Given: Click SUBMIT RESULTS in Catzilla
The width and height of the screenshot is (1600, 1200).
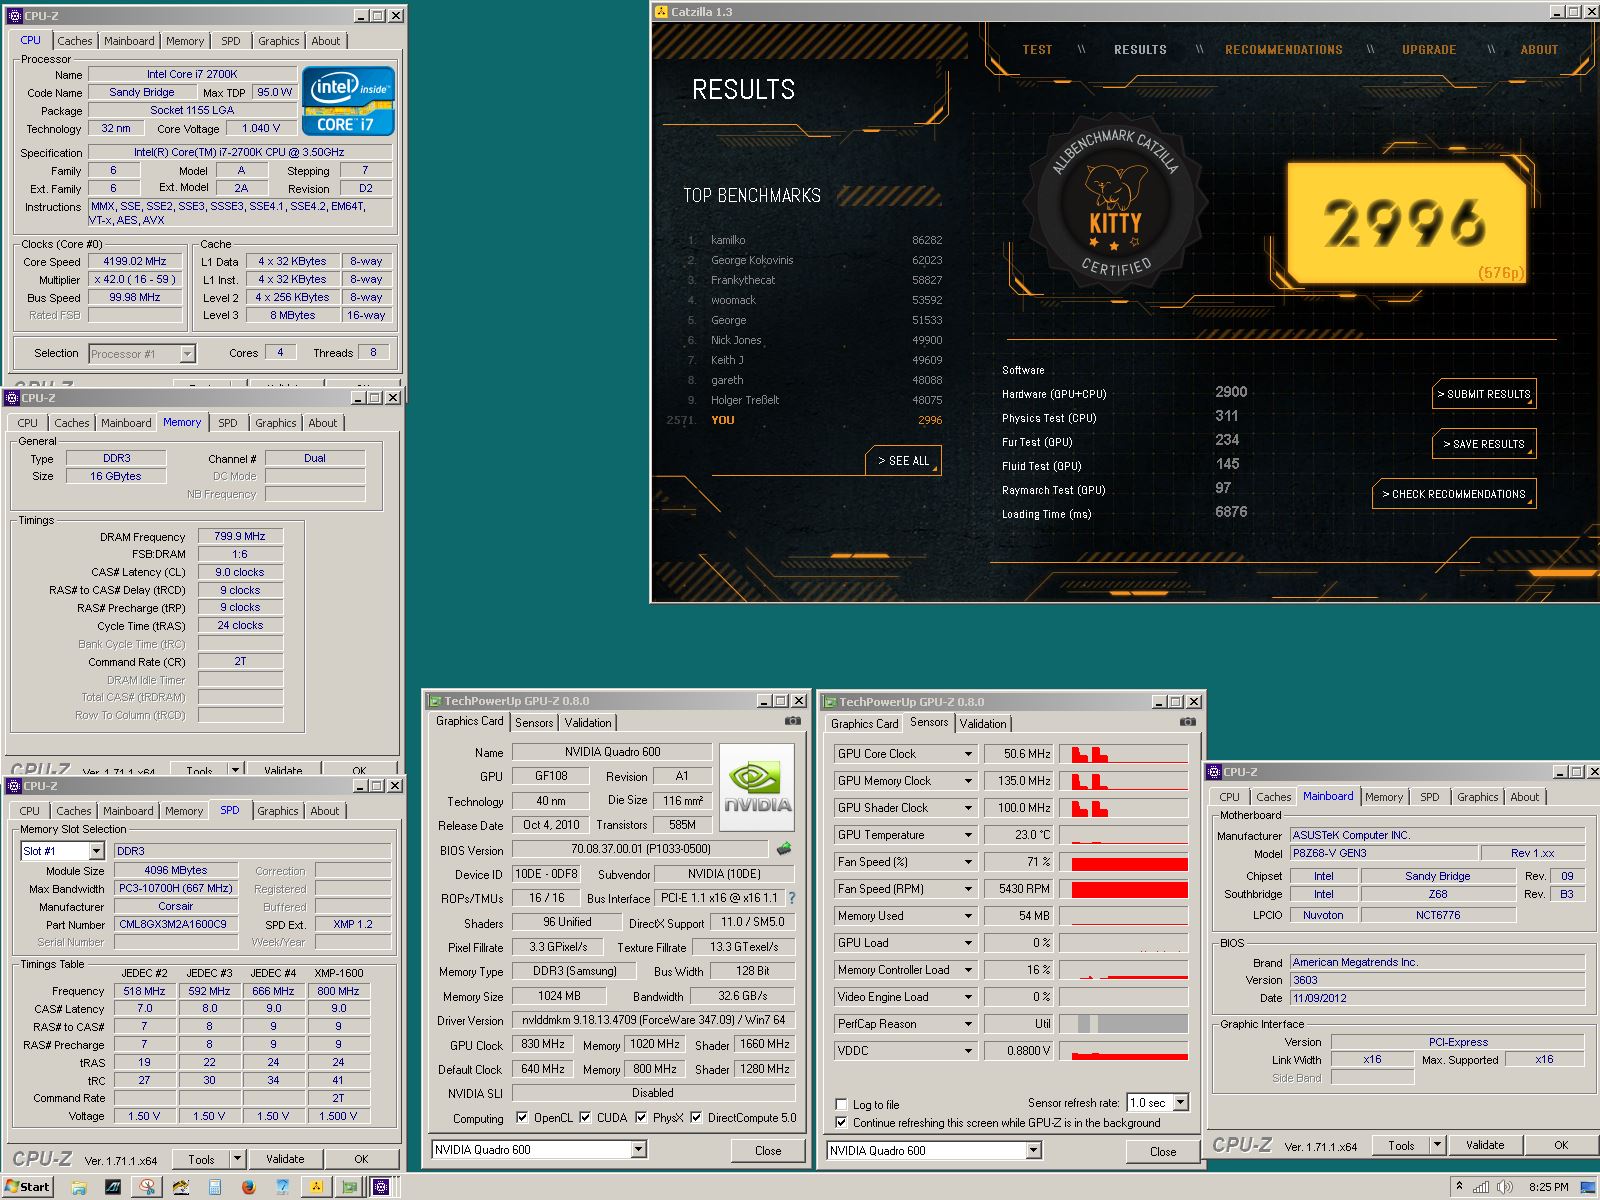Looking at the screenshot, I should (1484, 394).
